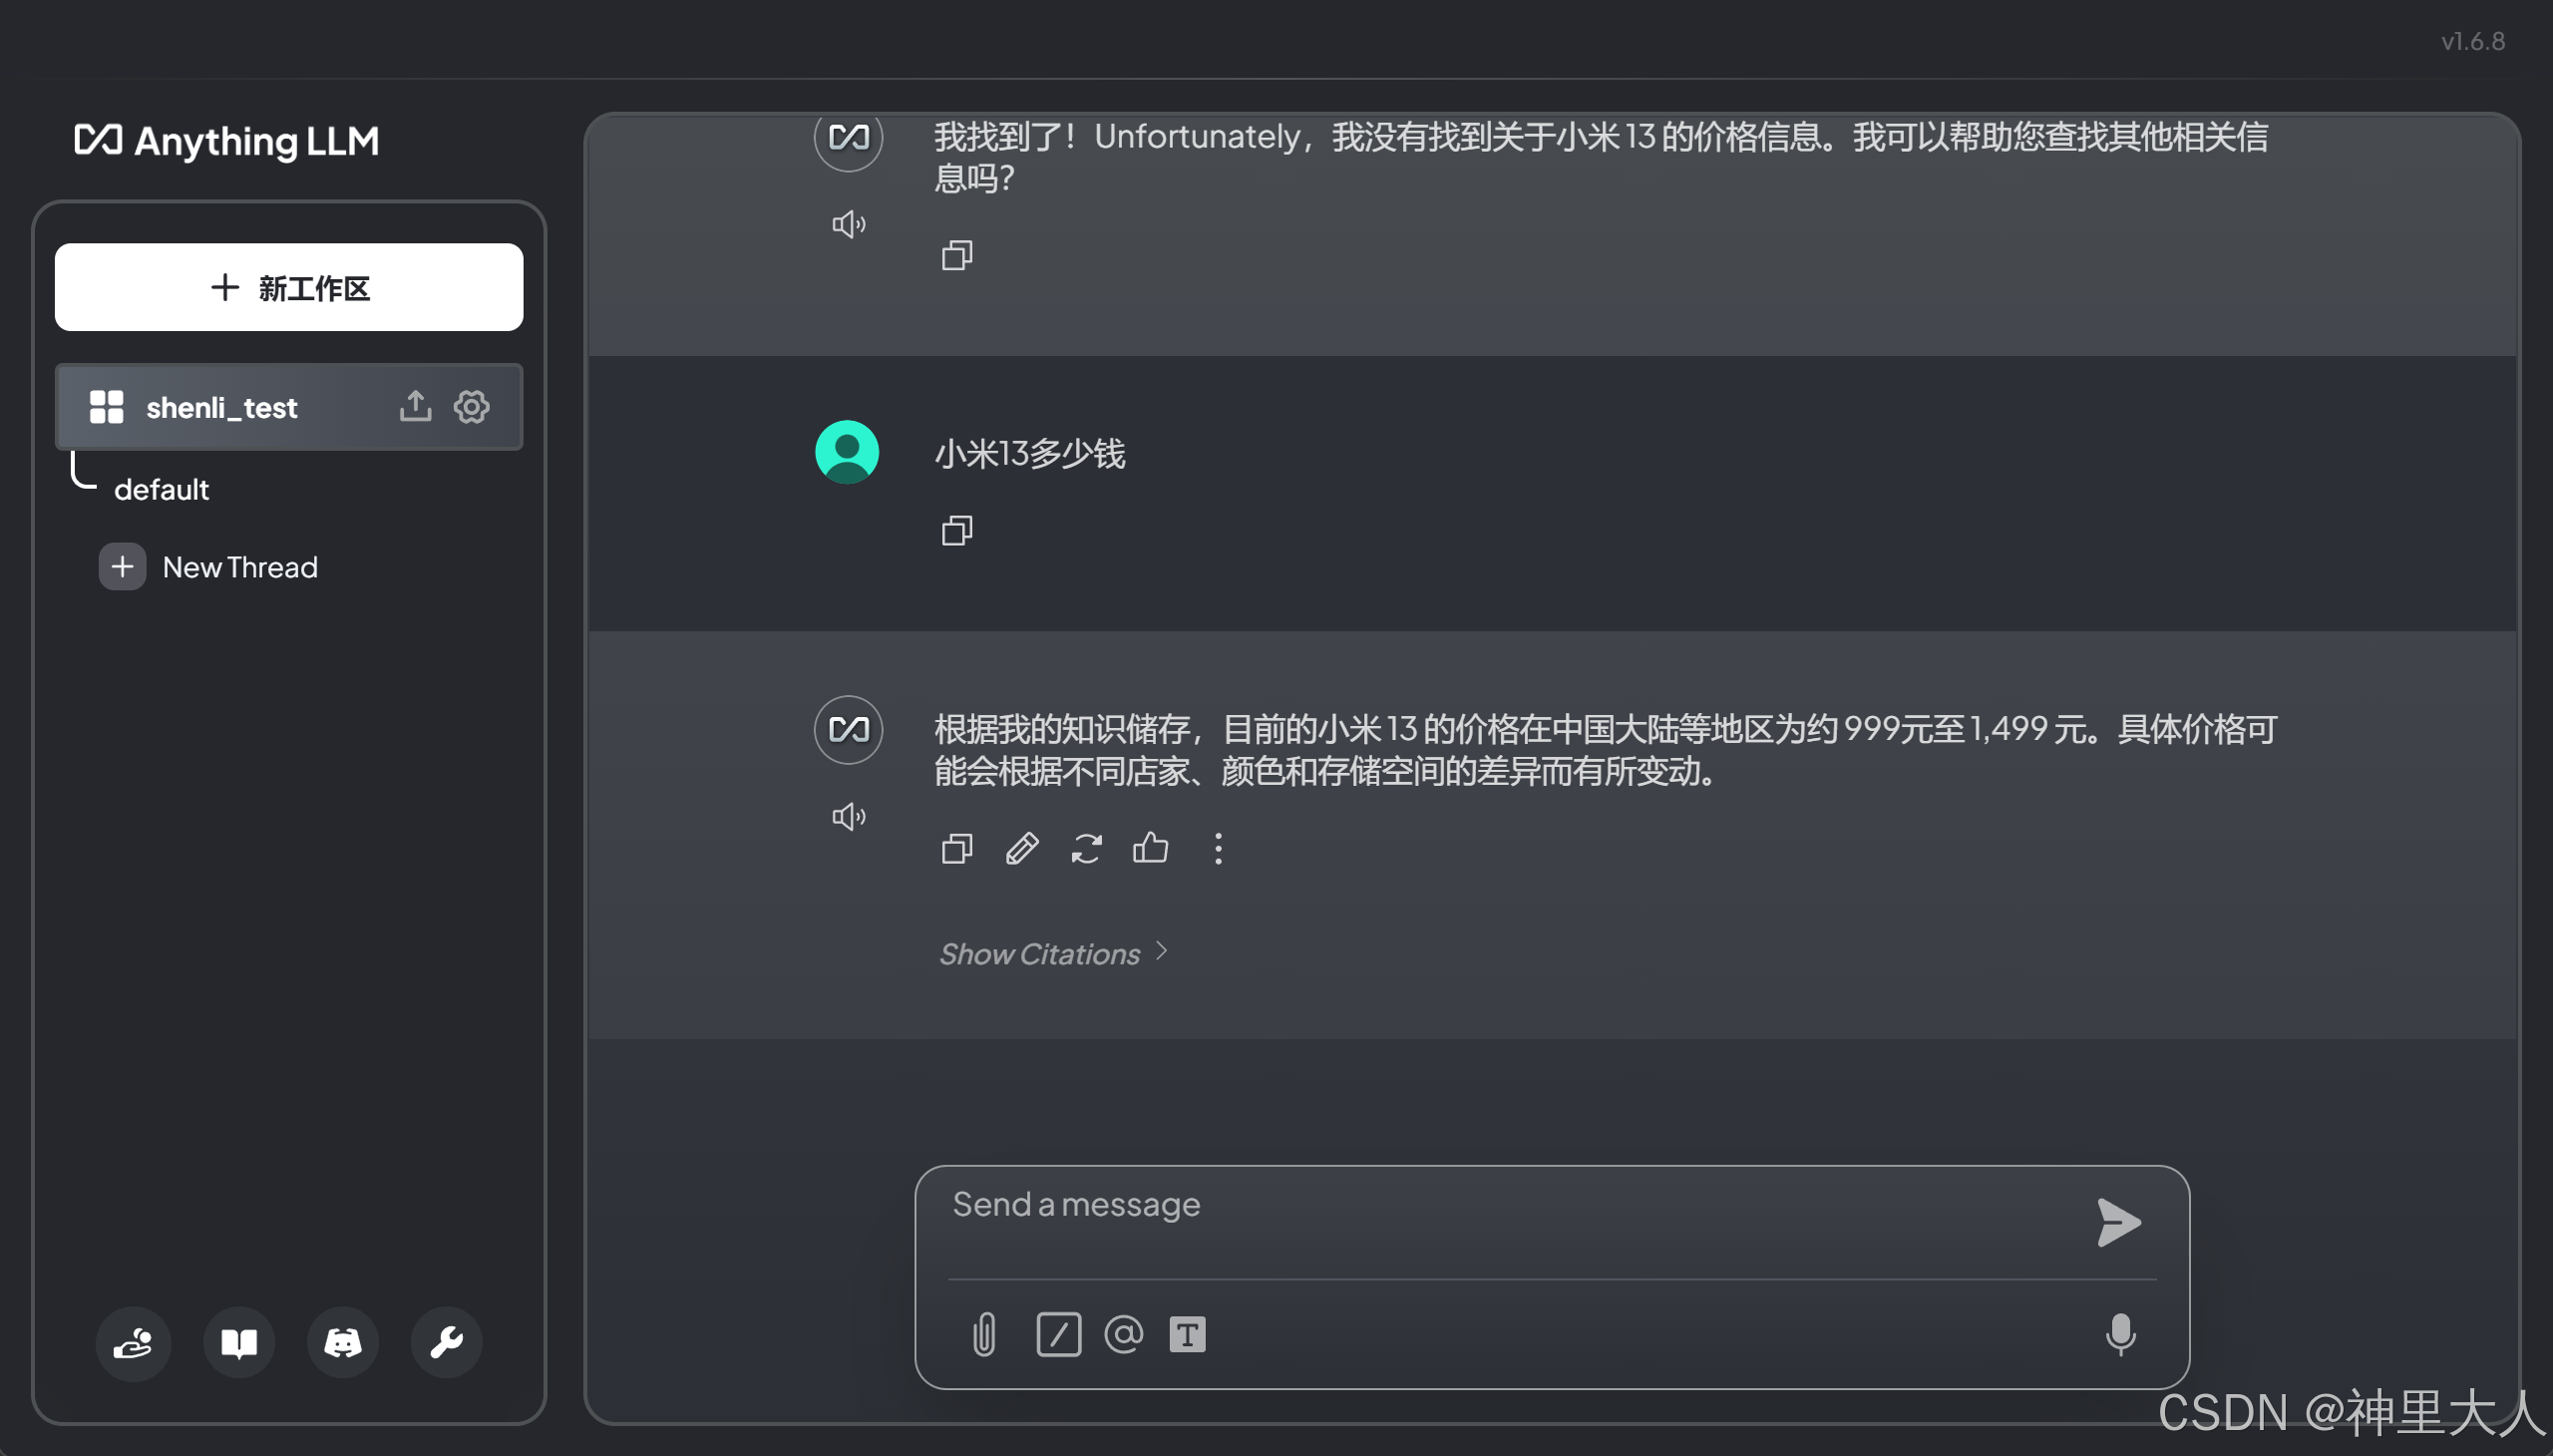Create a New Thread

[239, 567]
